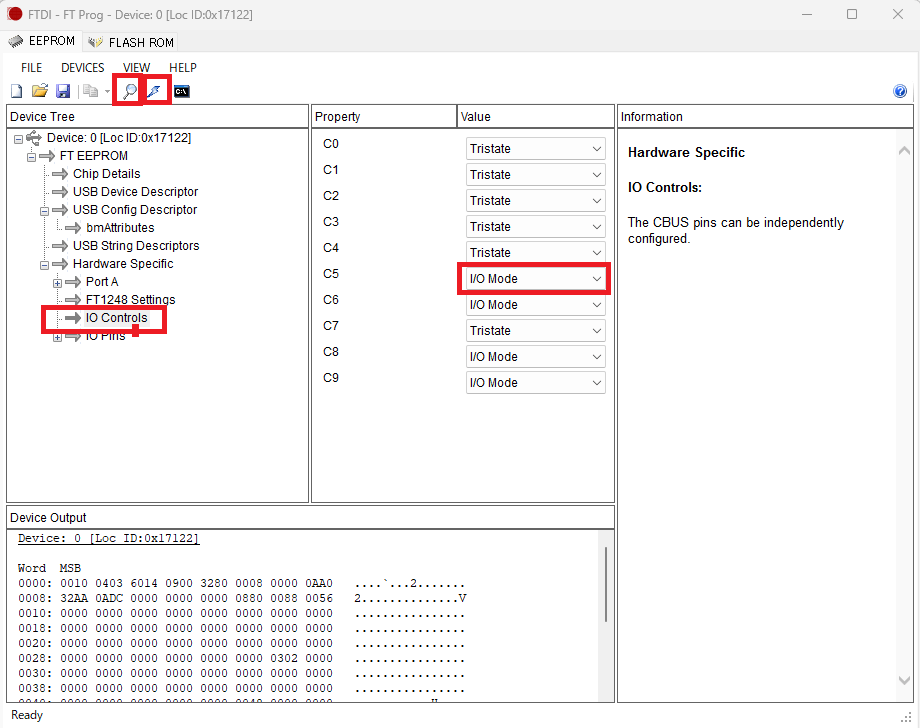This screenshot has width=920, height=728.
Task: Open the C7 value dropdown
Action: coord(536,330)
